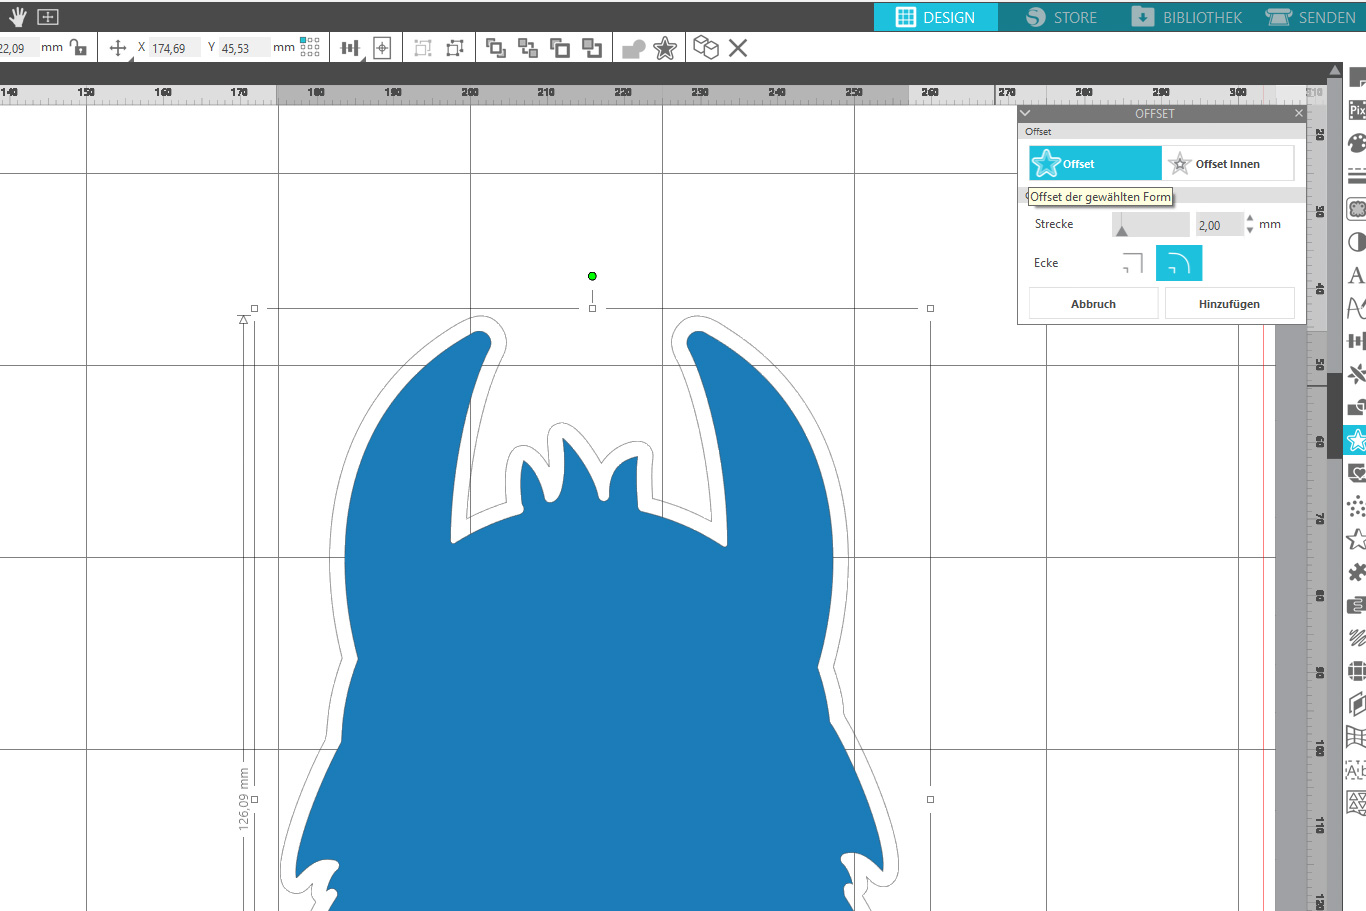This screenshot has width=1366, height=911.
Task: Click the star offset icon in top toolbar
Action: click(665, 48)
